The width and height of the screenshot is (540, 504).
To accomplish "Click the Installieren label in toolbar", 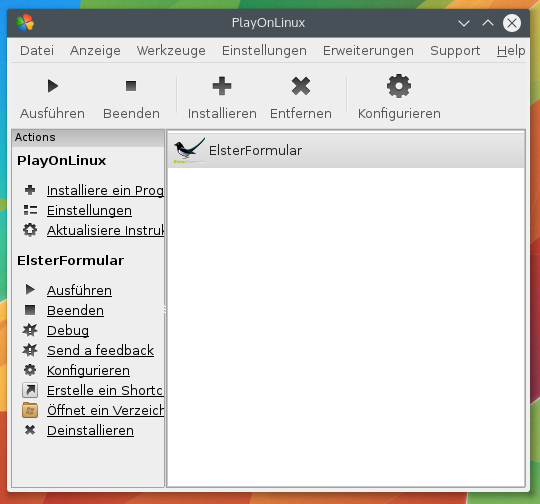I will pyautogui.click(x=222, y=114).
